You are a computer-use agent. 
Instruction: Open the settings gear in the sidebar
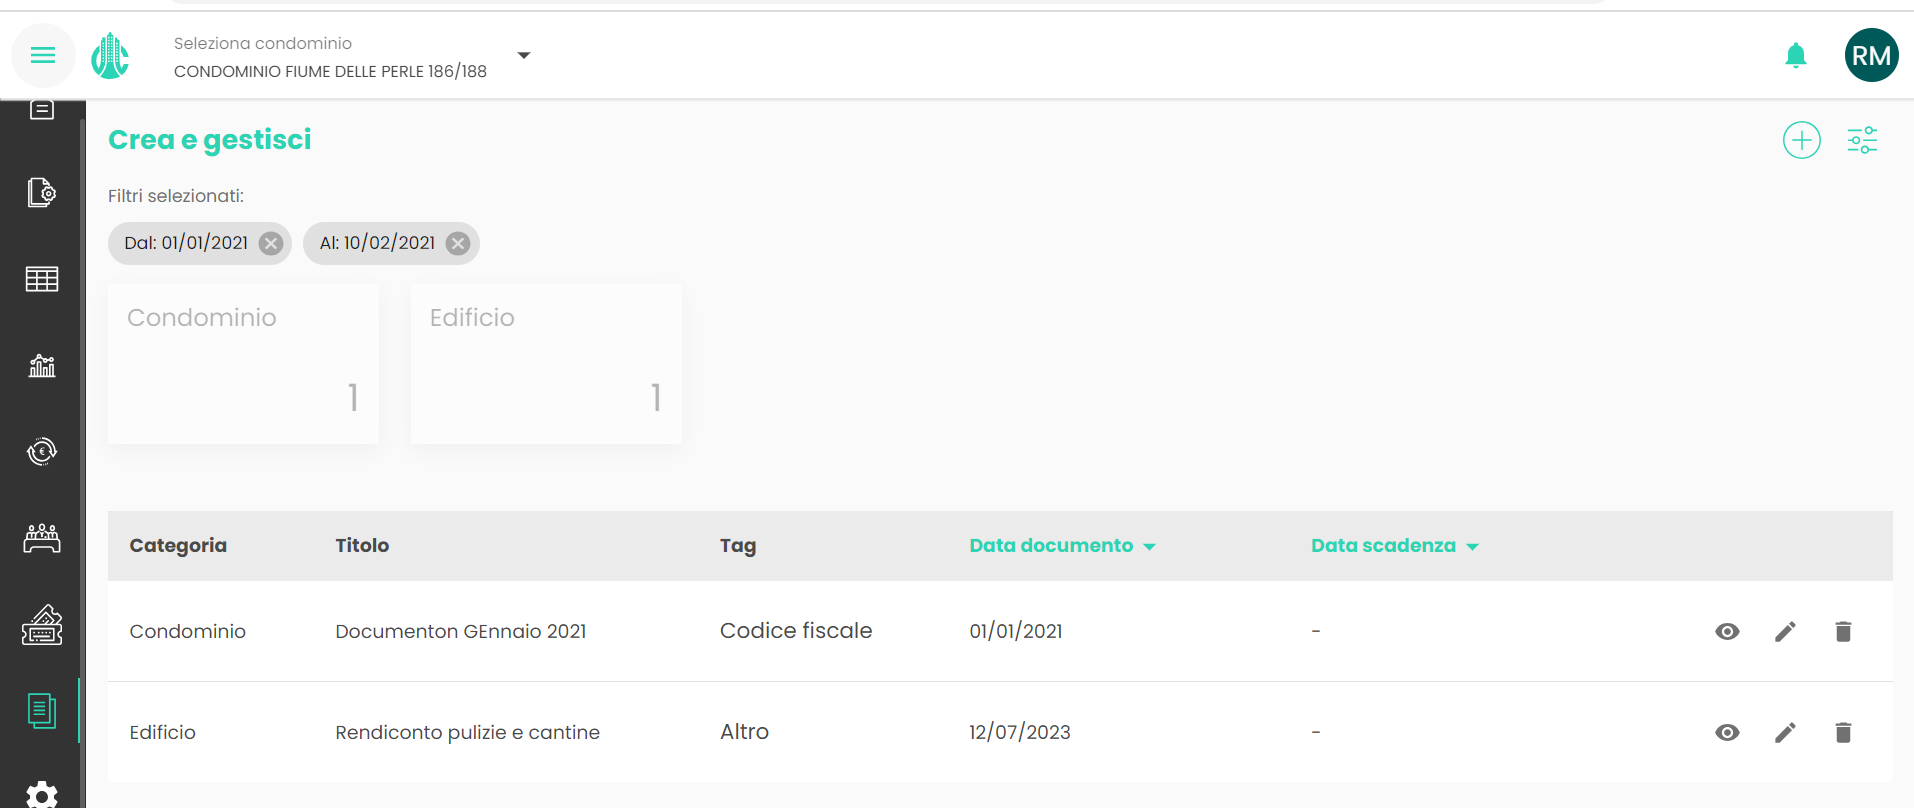[42, 795]
